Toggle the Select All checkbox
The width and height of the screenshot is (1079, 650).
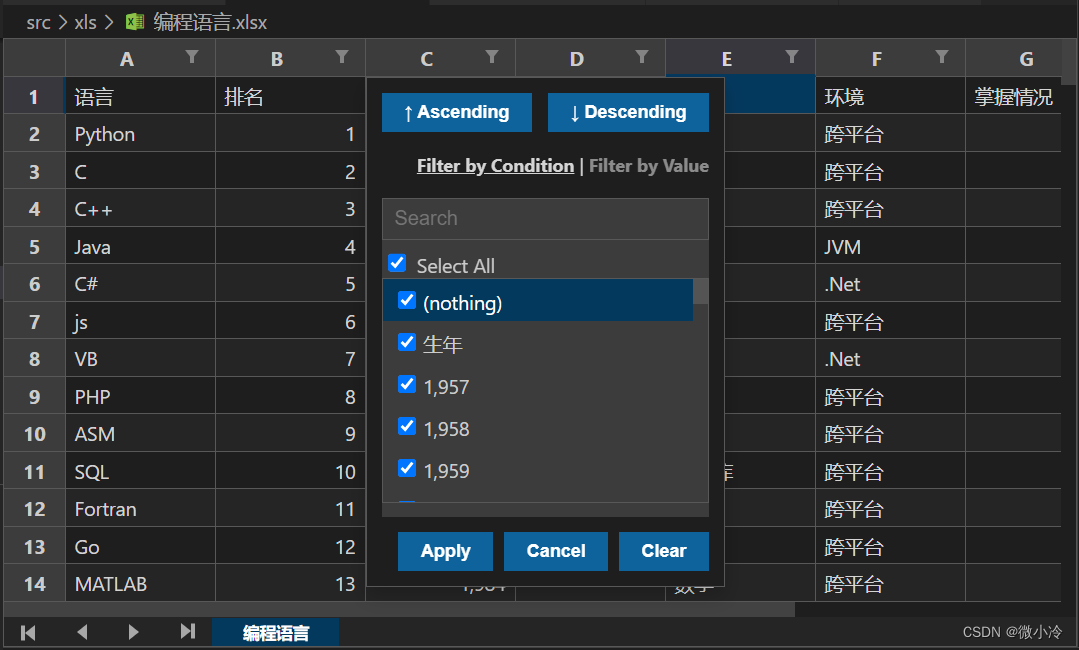click(397, 263)
